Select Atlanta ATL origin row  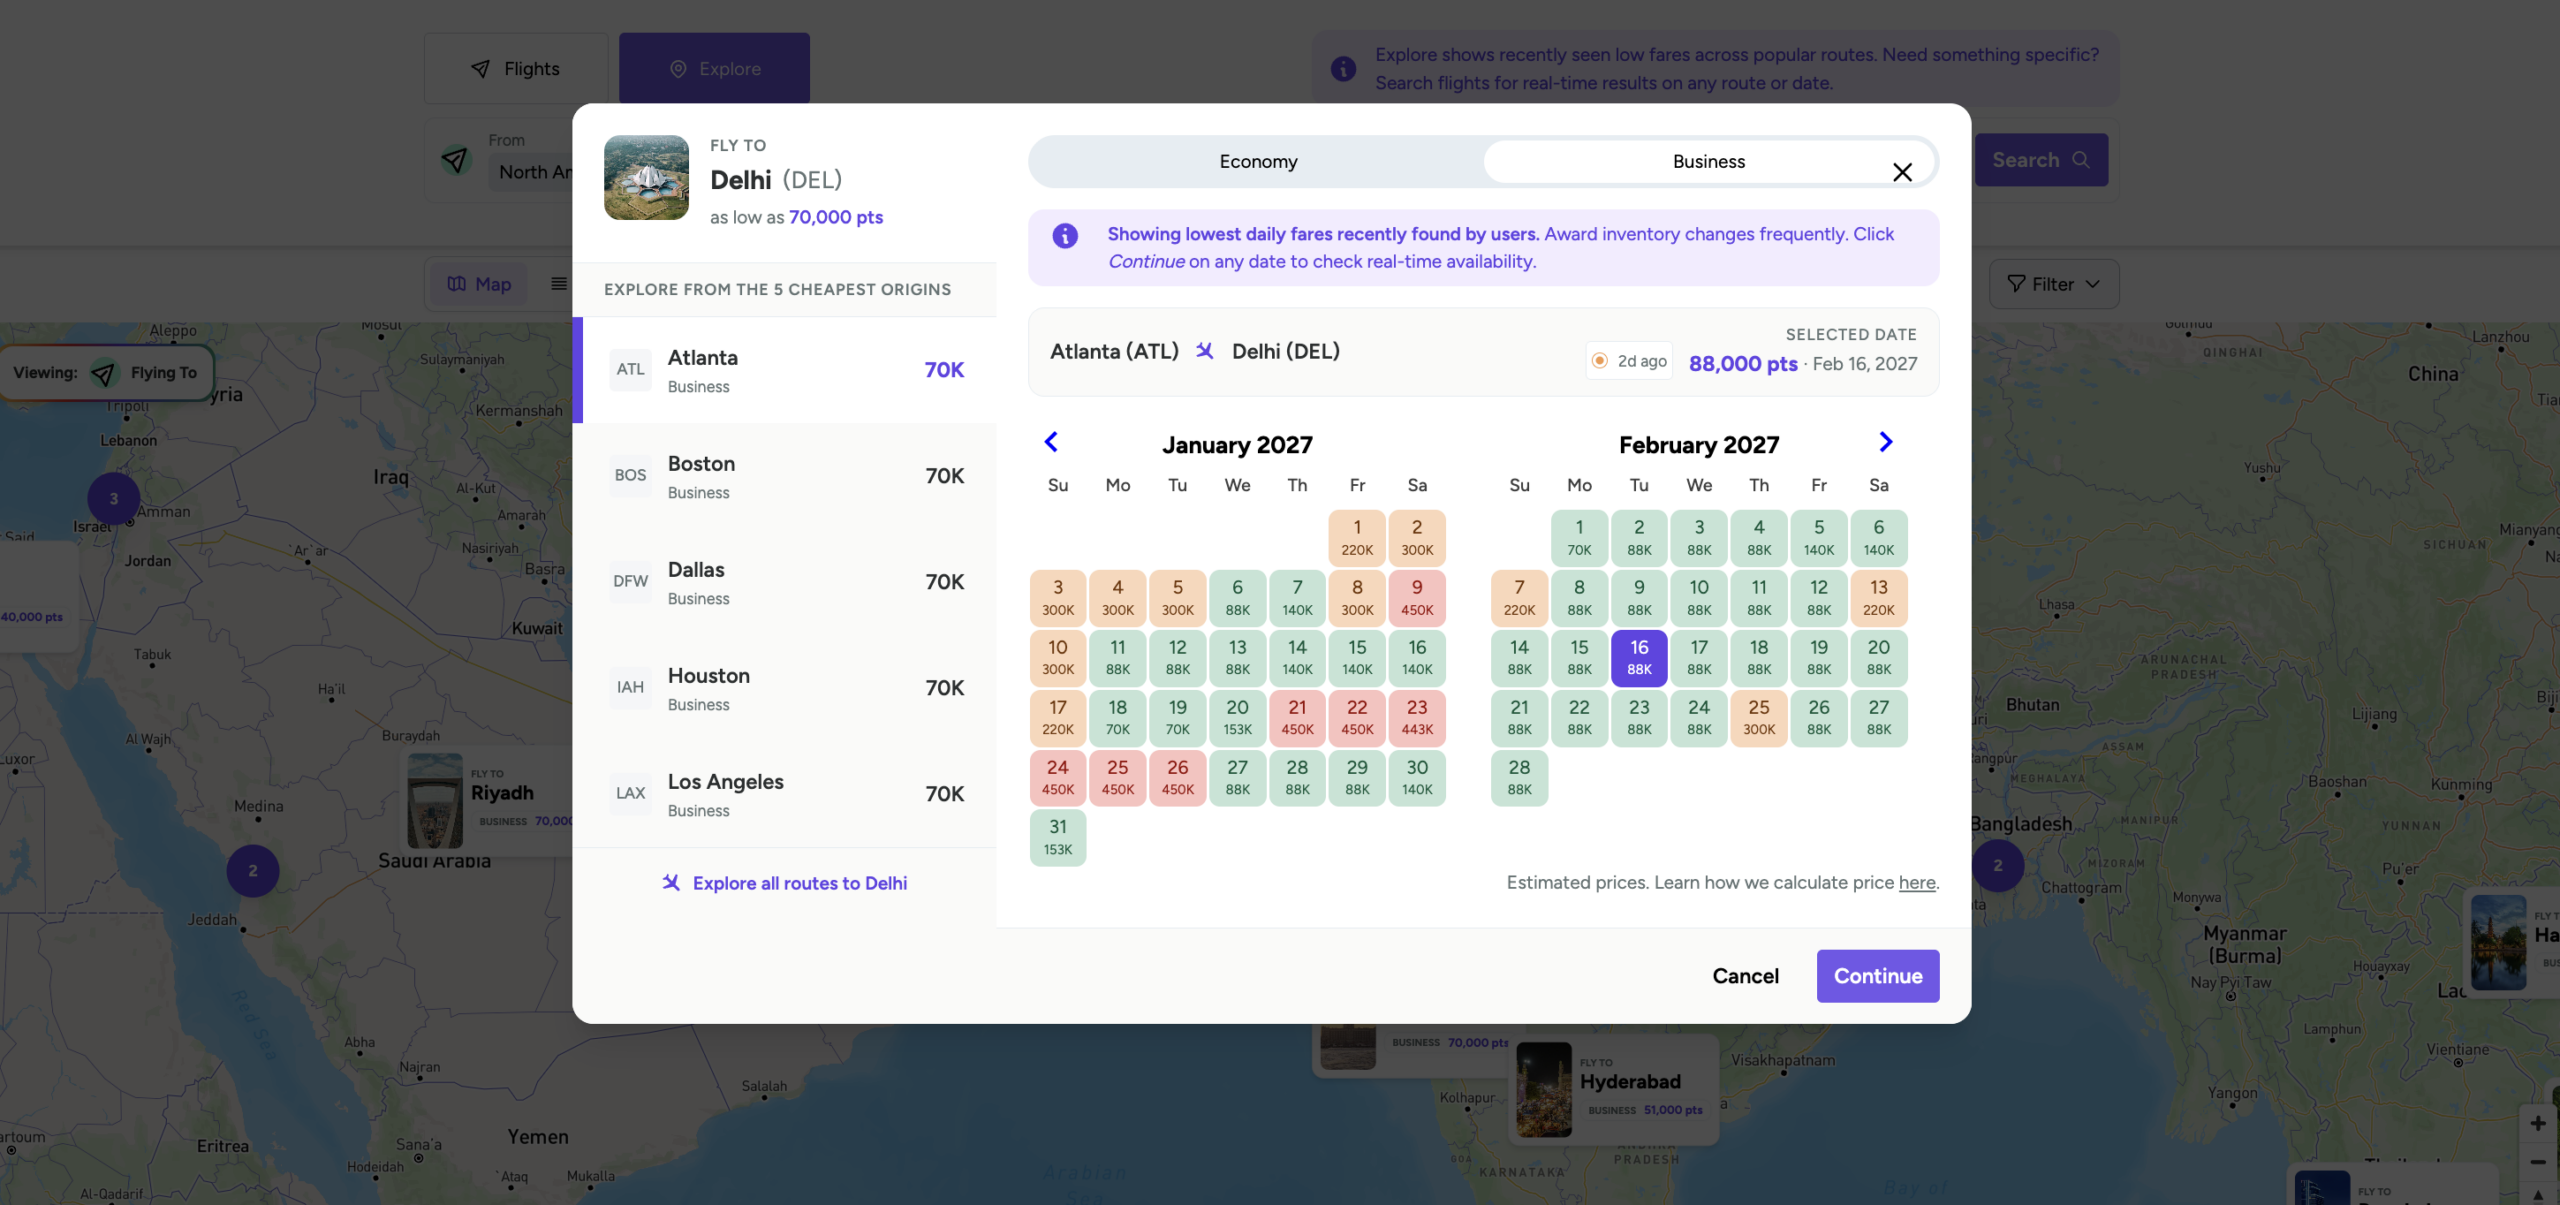[x=786, y=370]
